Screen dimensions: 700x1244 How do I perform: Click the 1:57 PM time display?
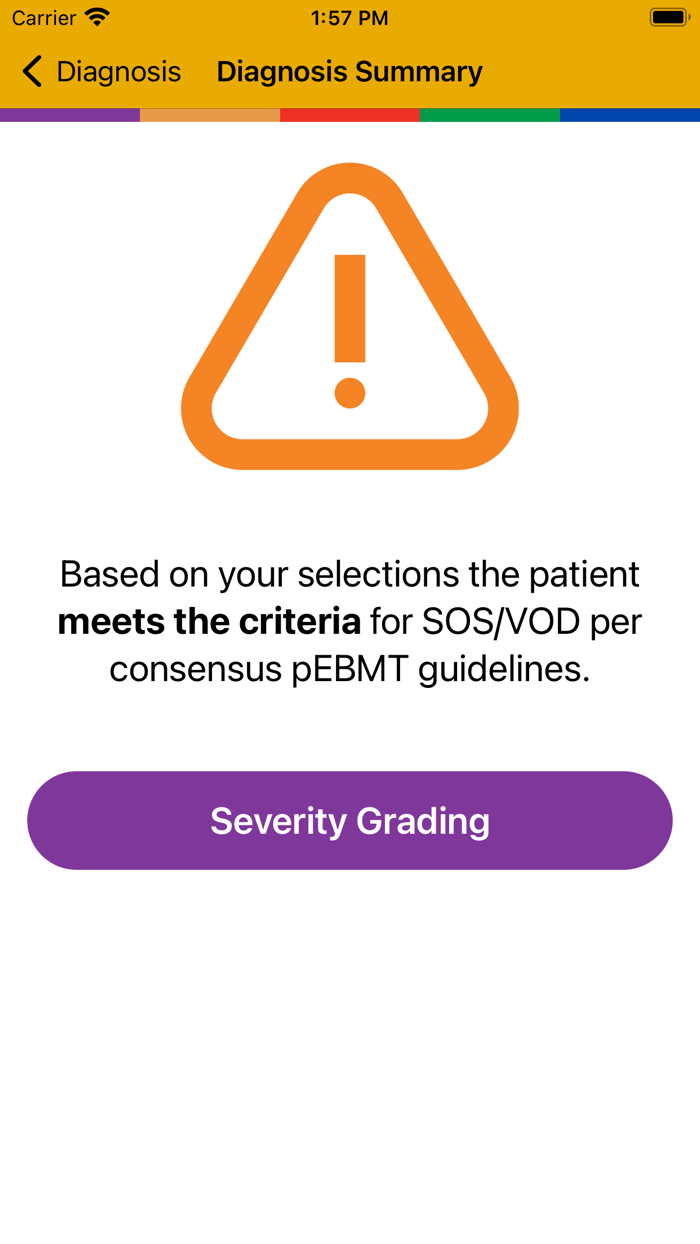tap(350, 16)
